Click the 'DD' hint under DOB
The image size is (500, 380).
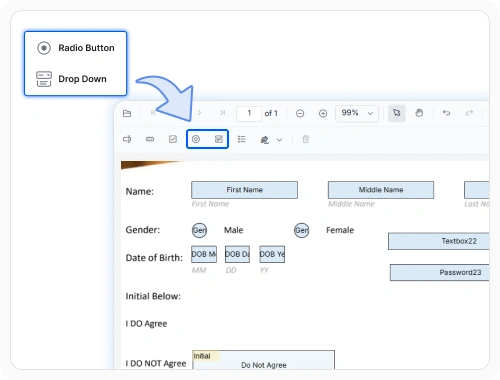click(x=231, y=270)
